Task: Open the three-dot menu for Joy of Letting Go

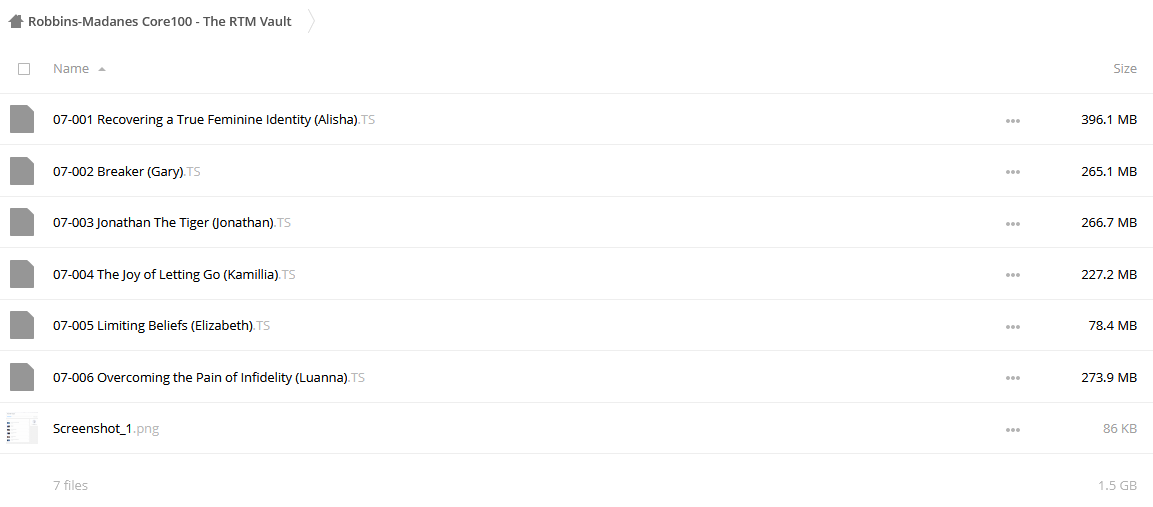Action: tap(1013, 275)
